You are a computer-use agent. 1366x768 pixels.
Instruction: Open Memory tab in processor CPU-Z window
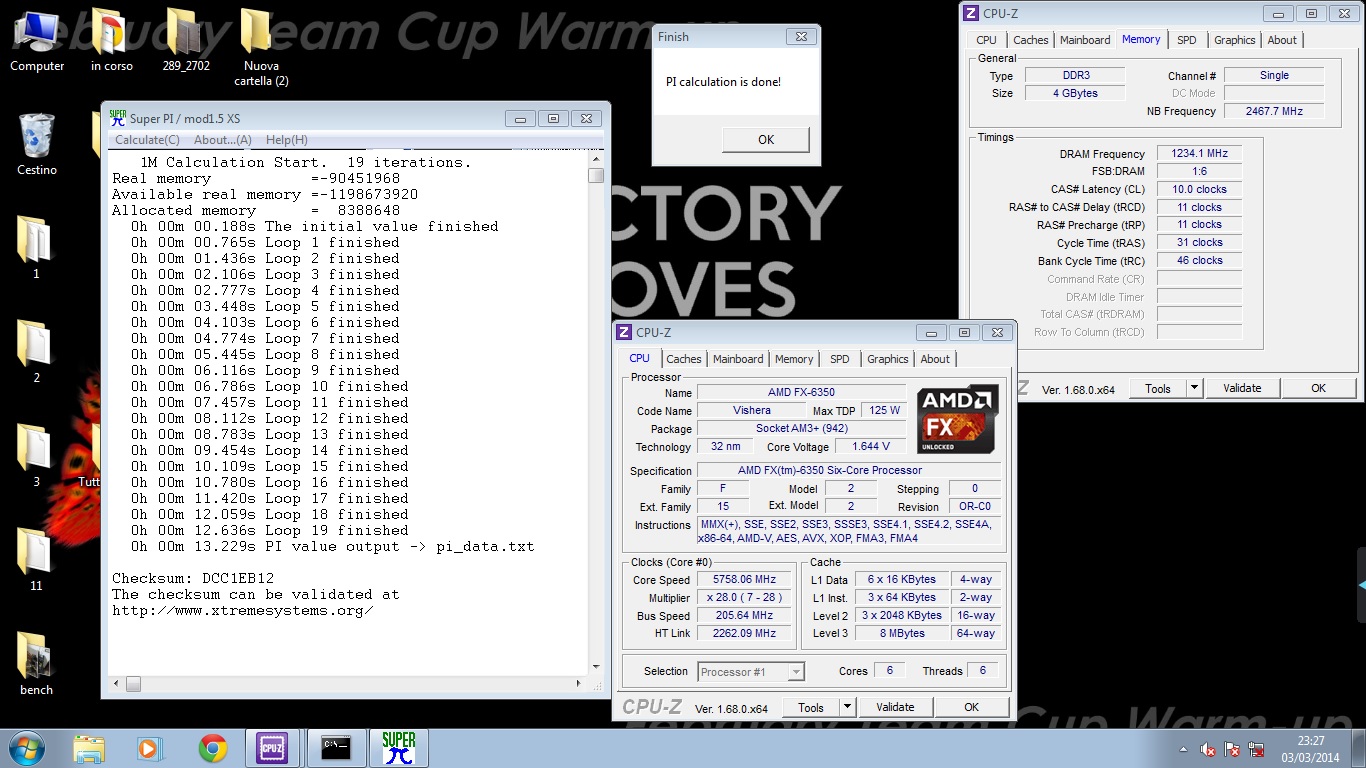click(794, 359)
